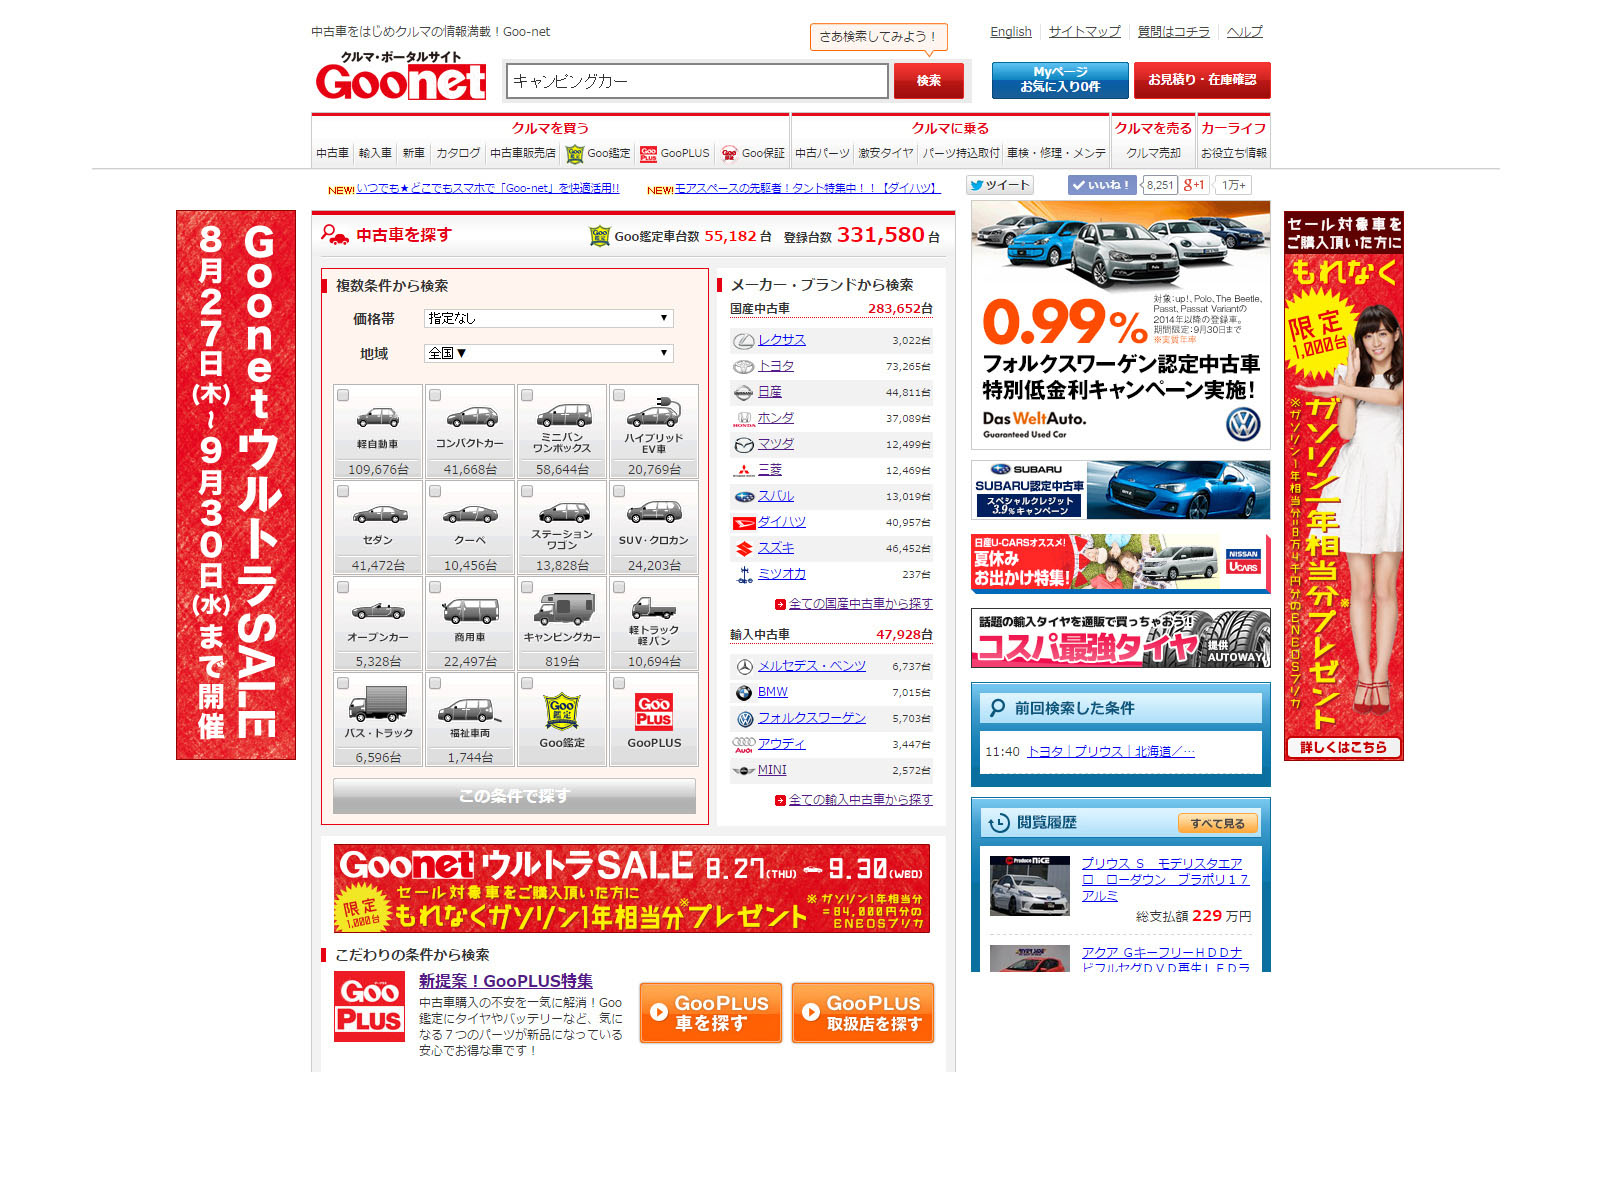This screenshot has height=1200, width=1600.
Task: Click the バス・トラック truck icon
Action: click(x=378, y=703)
